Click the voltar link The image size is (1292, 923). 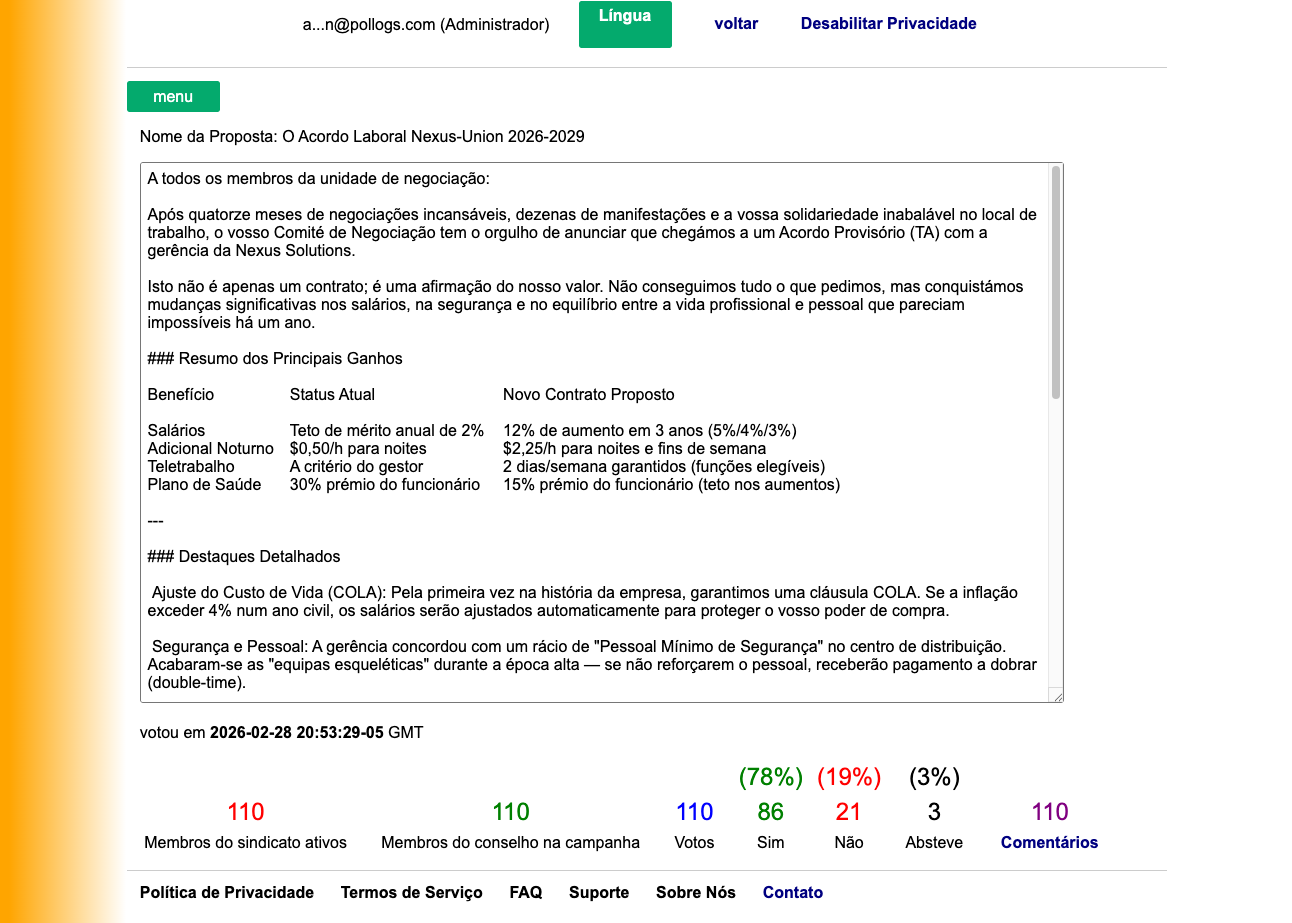point(736,23)
